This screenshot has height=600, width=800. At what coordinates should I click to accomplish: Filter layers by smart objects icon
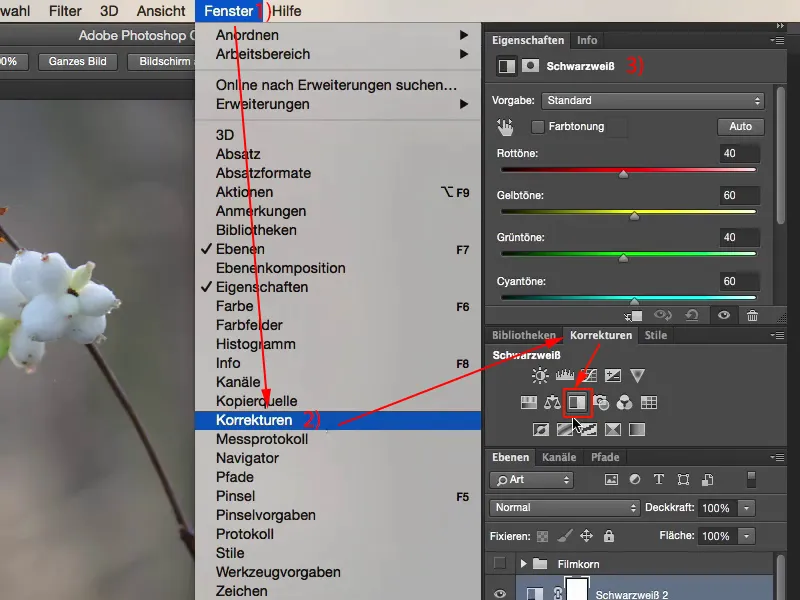point(708,480)
